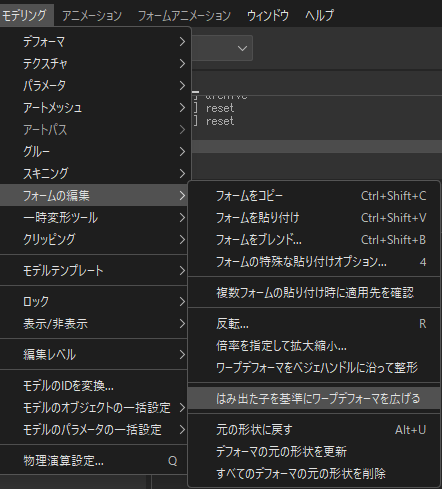The height and width of the screenshot is (489, 442).
Task: Choose フォームをコピー
Action: click(x=314, y=196)
